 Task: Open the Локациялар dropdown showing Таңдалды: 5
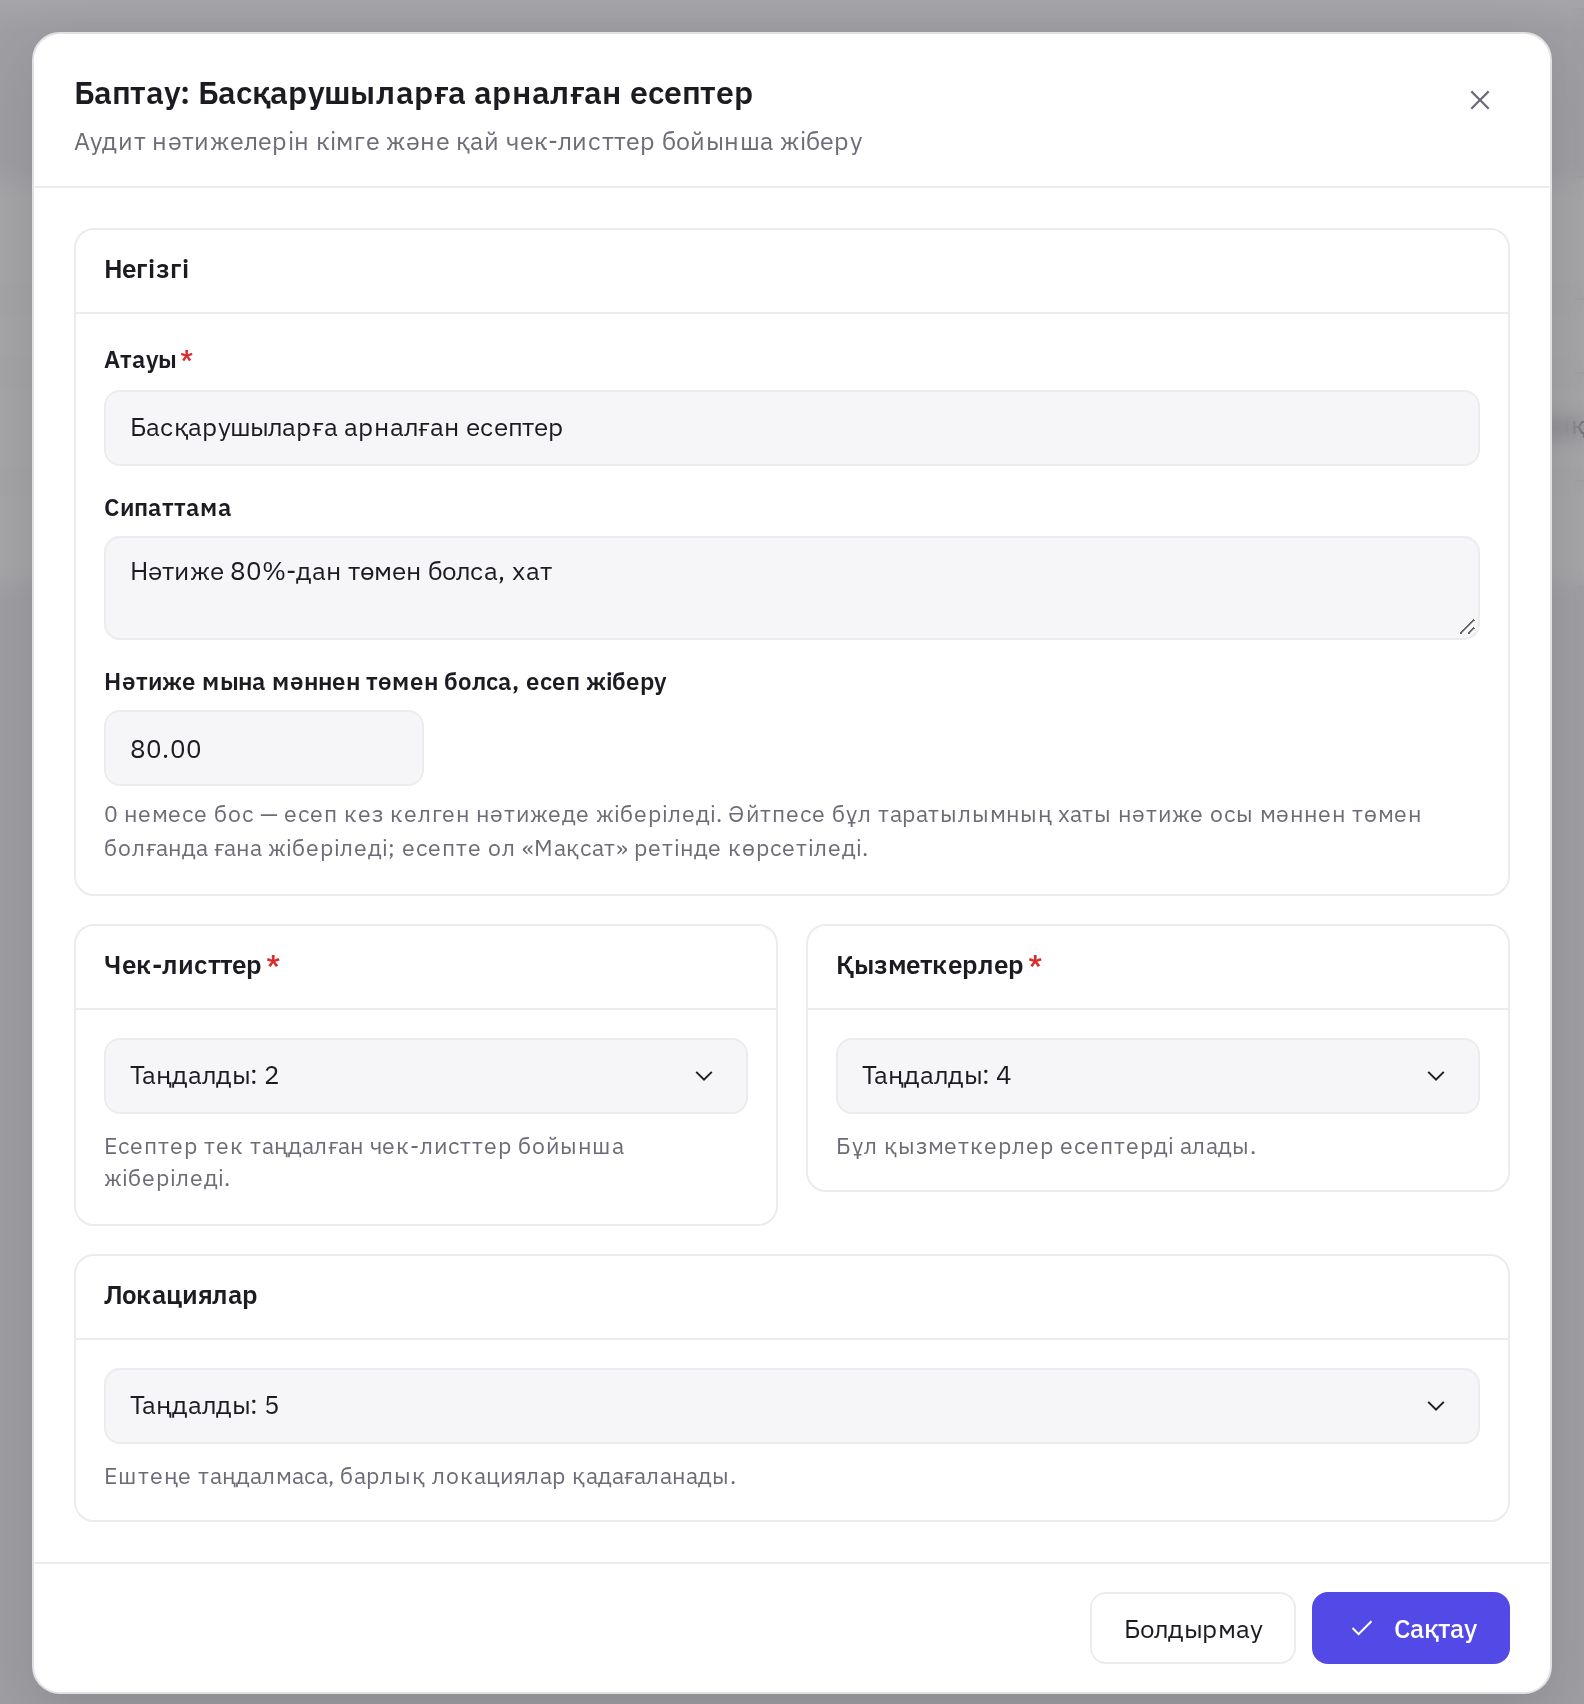tap(791, 1406)
